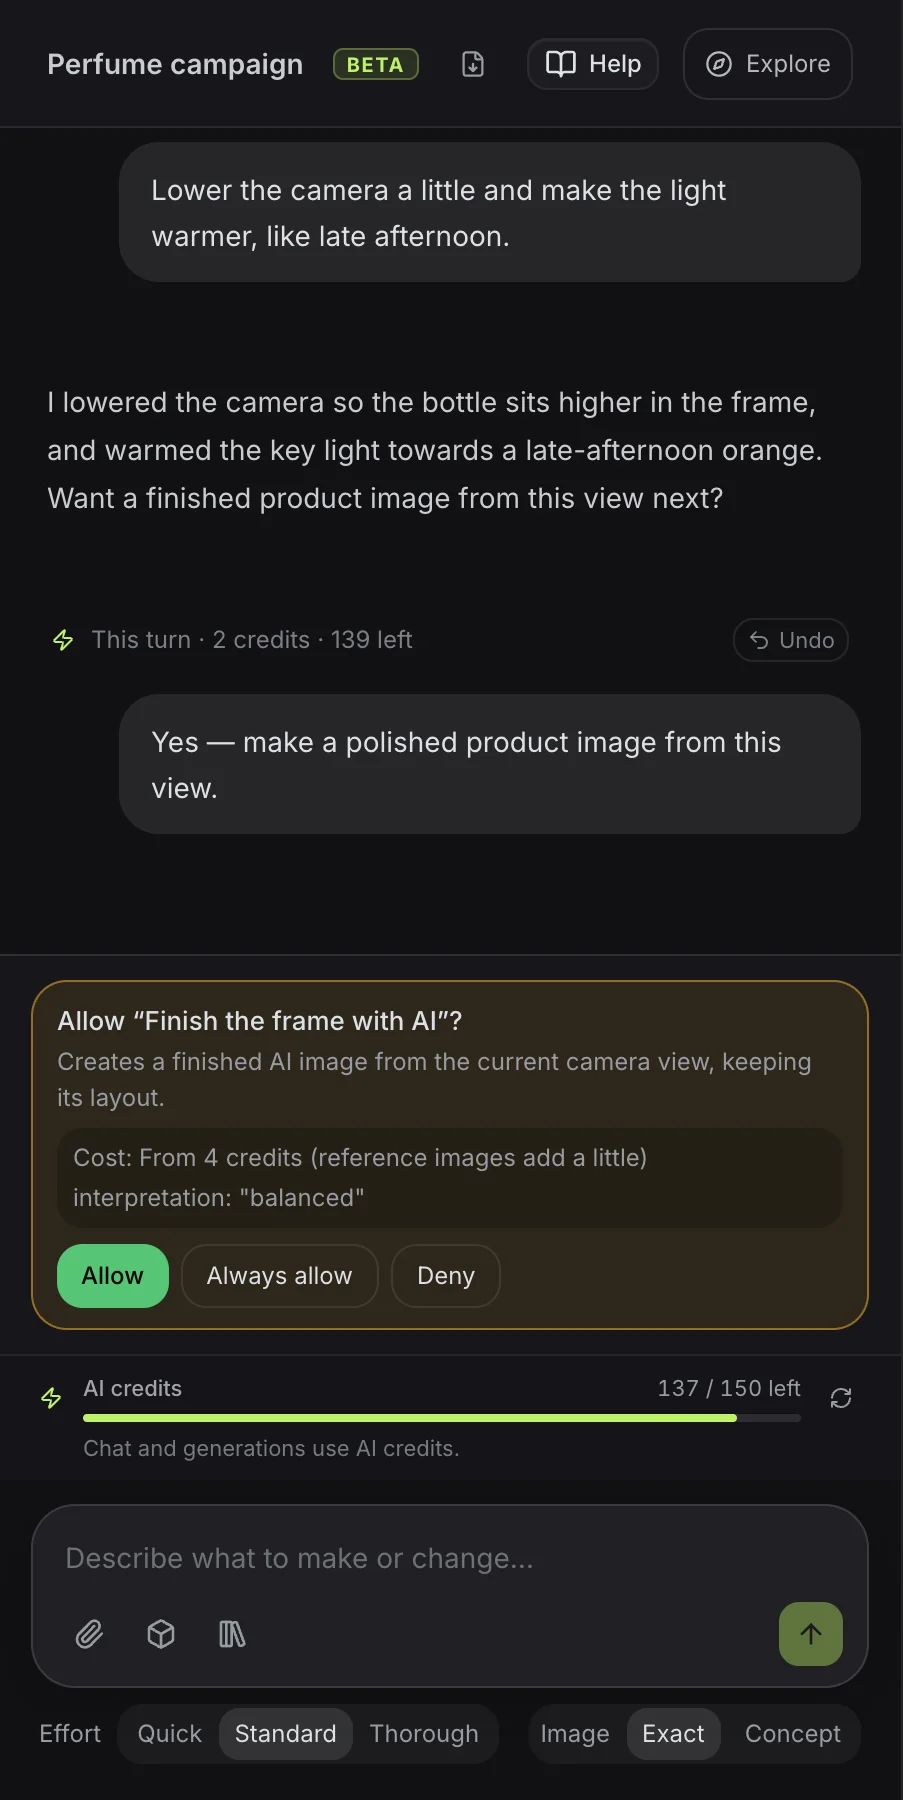The image size is (903, 1800).
Task: Open Help with the book icon
Action: coord(593,64)
